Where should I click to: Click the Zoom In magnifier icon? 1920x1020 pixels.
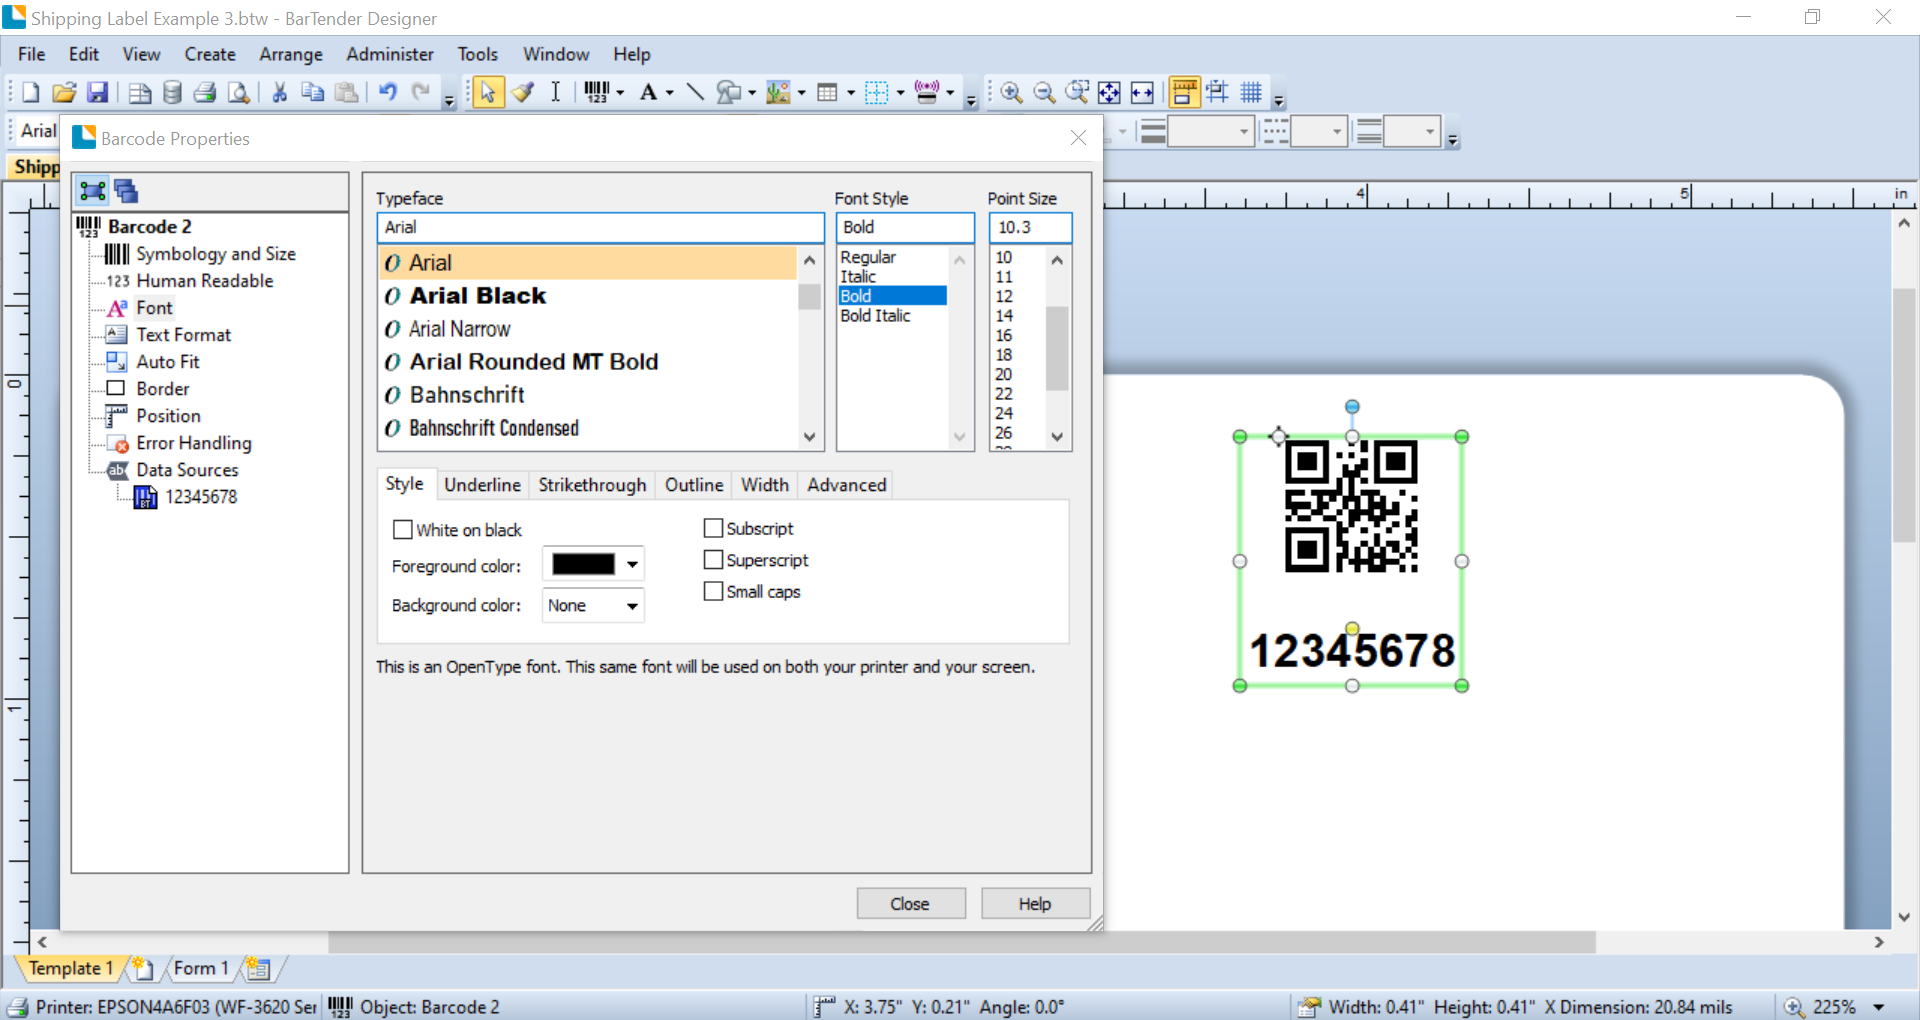pos(1011,93)
